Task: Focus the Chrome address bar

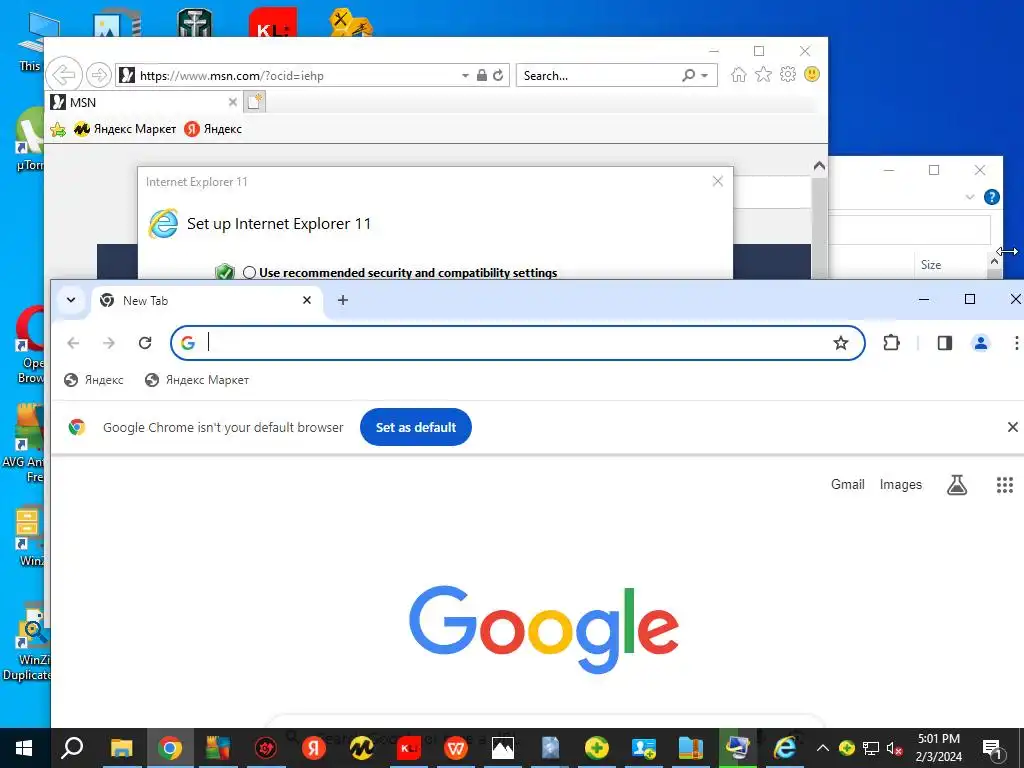Action: pos(518,343)
